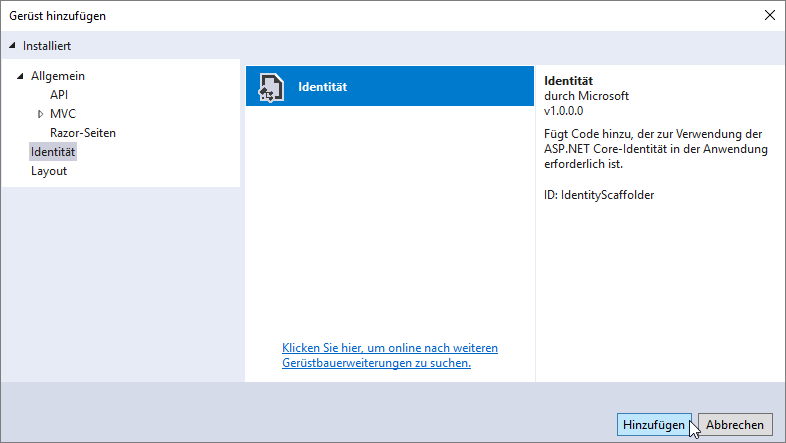Select Identität in the left category tree
This screenshot has width=786, height=443.
[53, 152]
